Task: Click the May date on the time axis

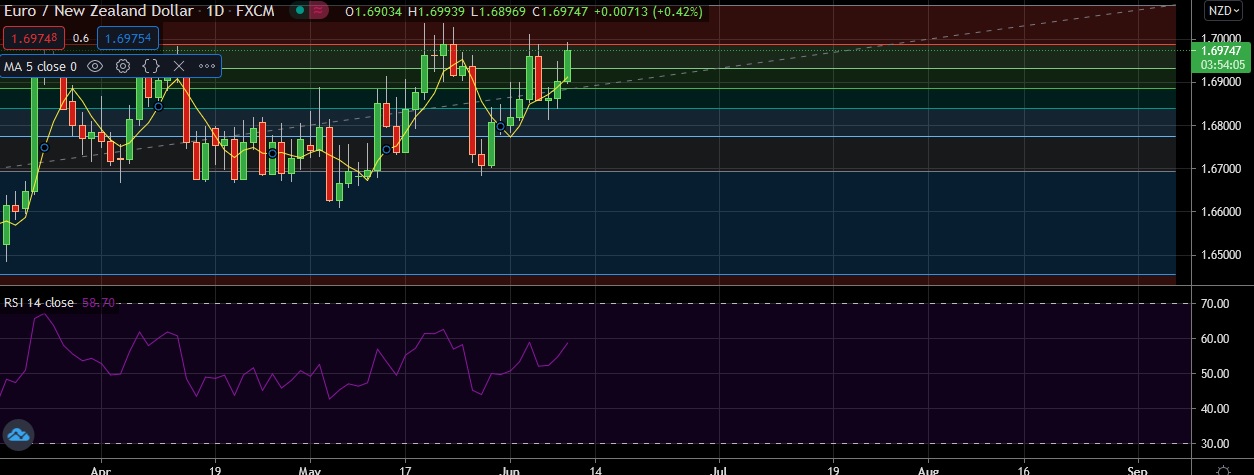Action: pyautogui.click(x=311, y=468)
